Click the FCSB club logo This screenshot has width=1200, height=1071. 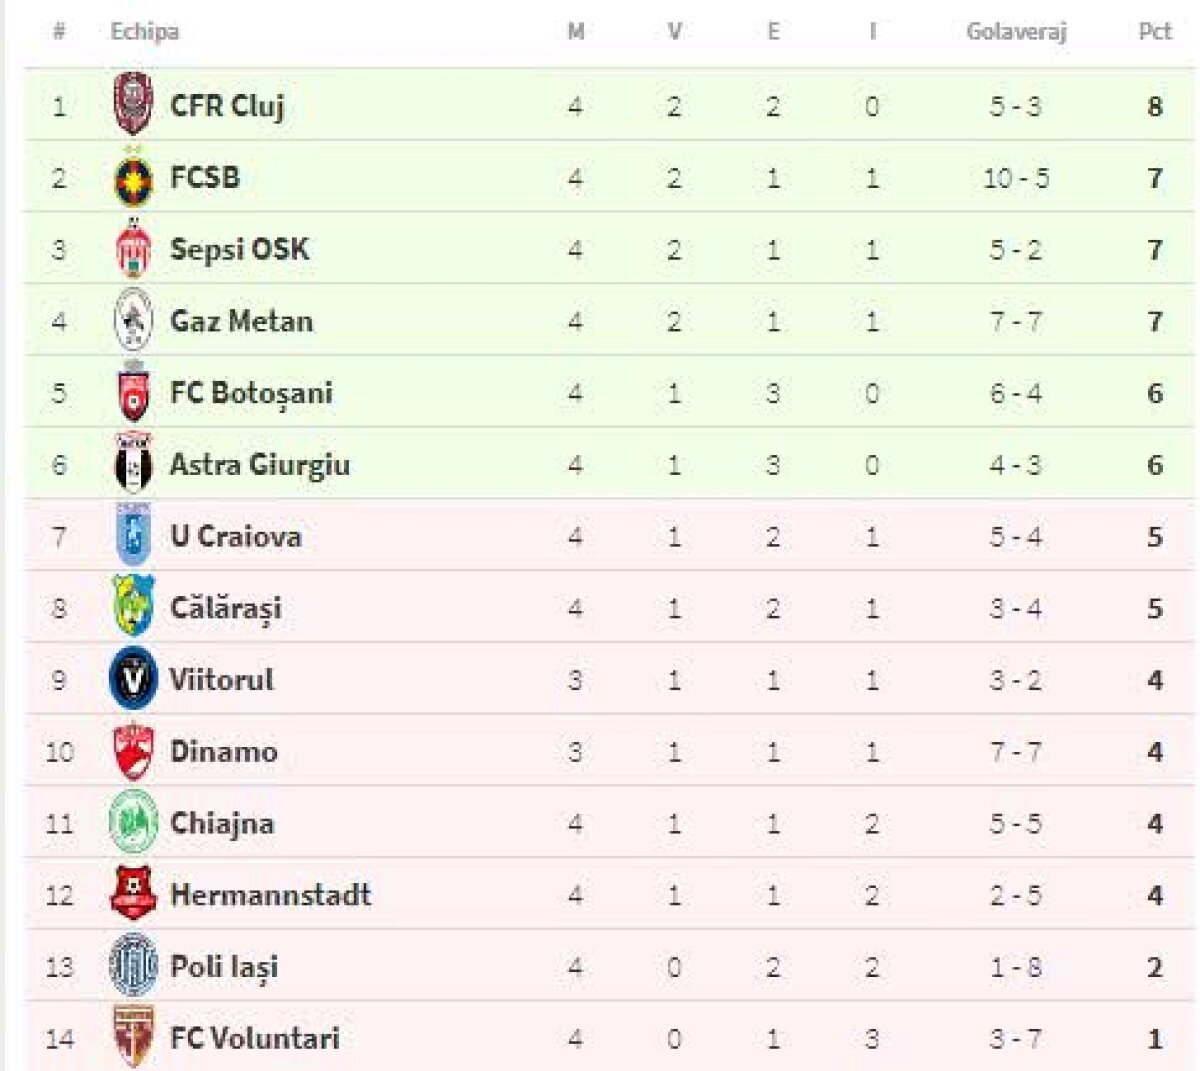click(x=133, y=178)
